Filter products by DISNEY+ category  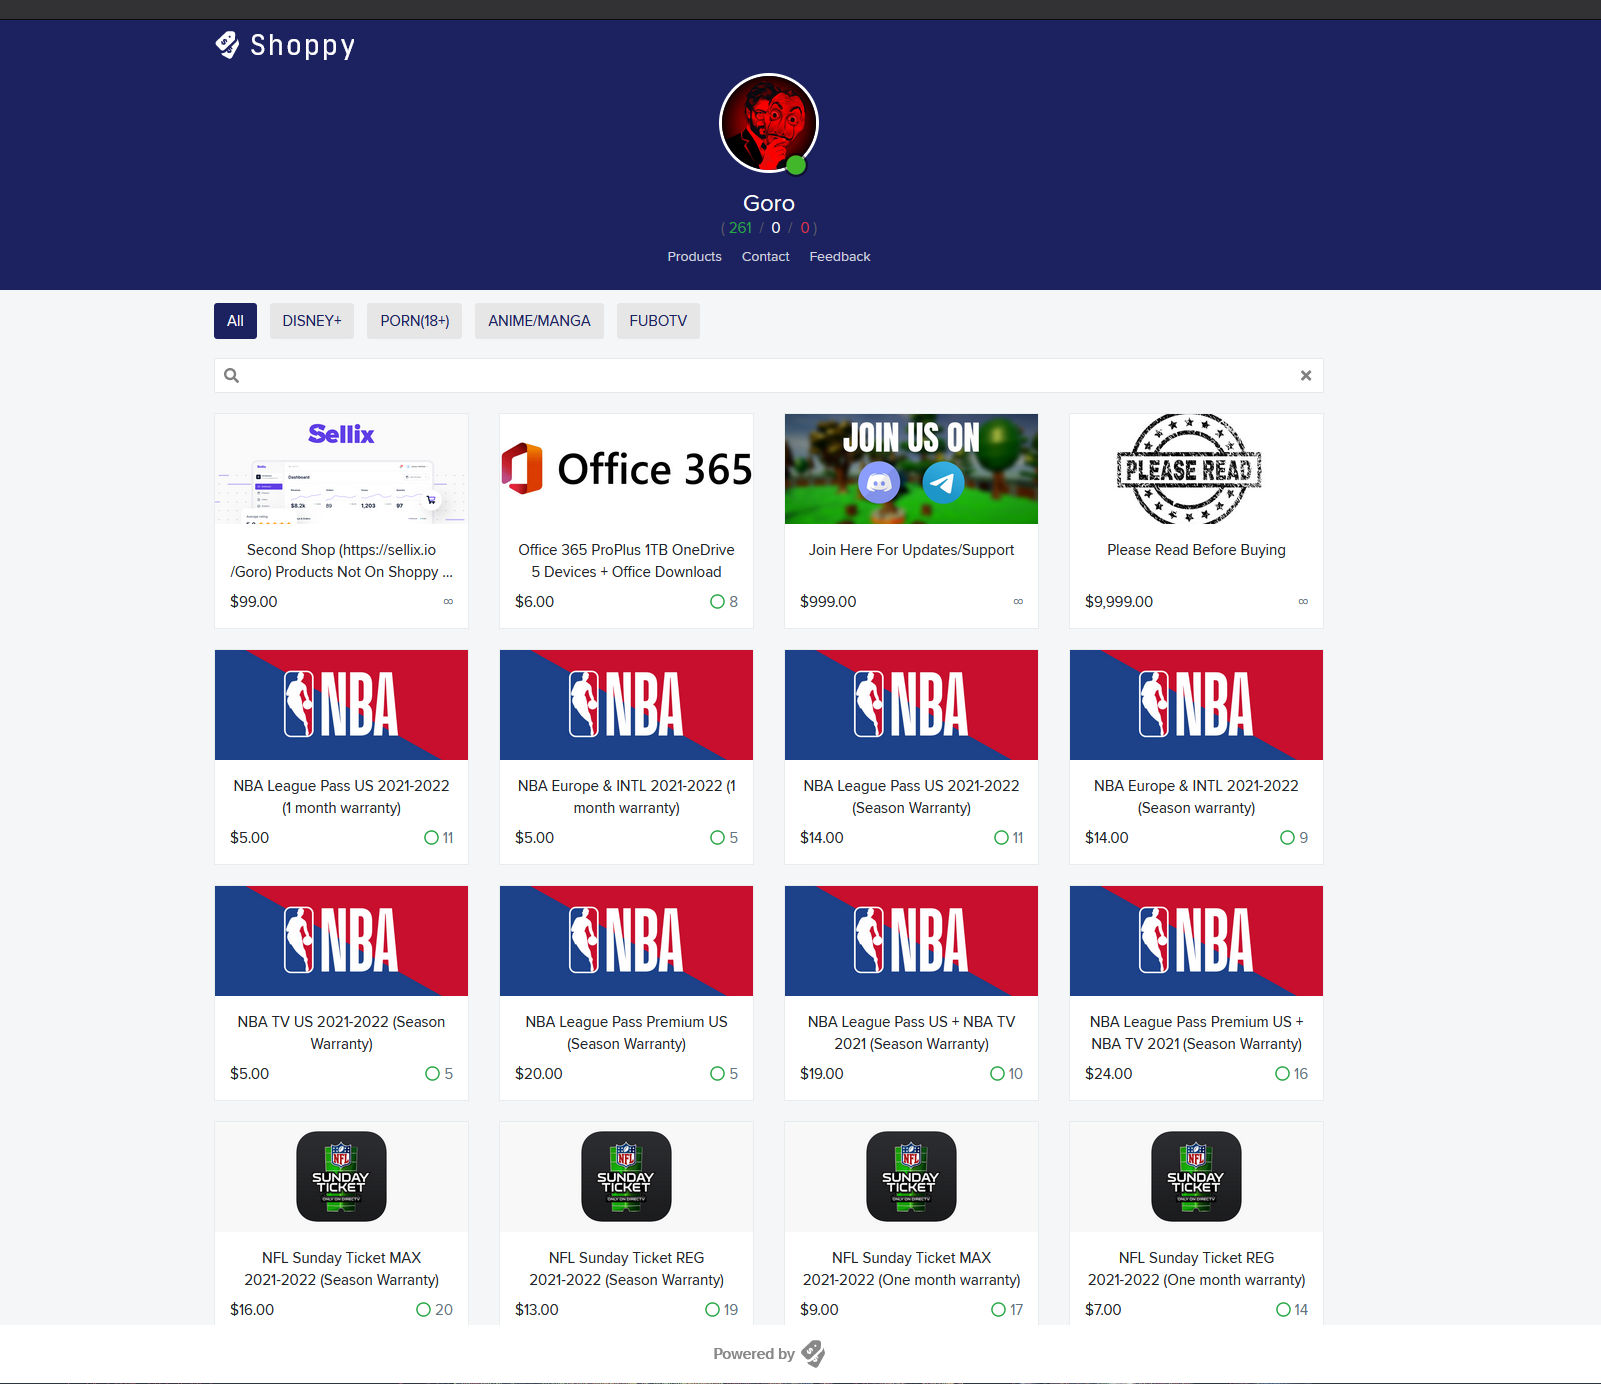pyautogui.click(x=312, y=321)
